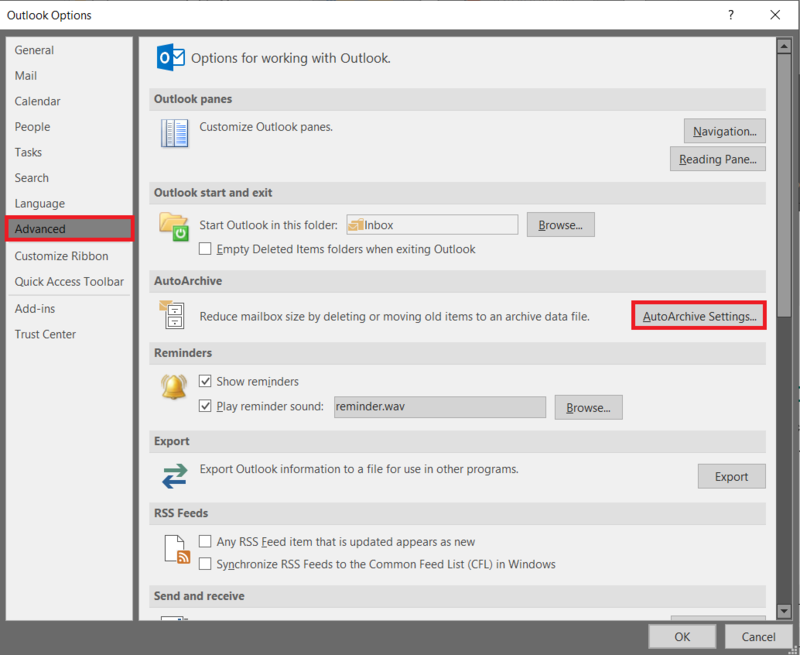Disable Play reminder sound checkbox
The height and width of the screenshot is (655, 800).
point(206,406)
